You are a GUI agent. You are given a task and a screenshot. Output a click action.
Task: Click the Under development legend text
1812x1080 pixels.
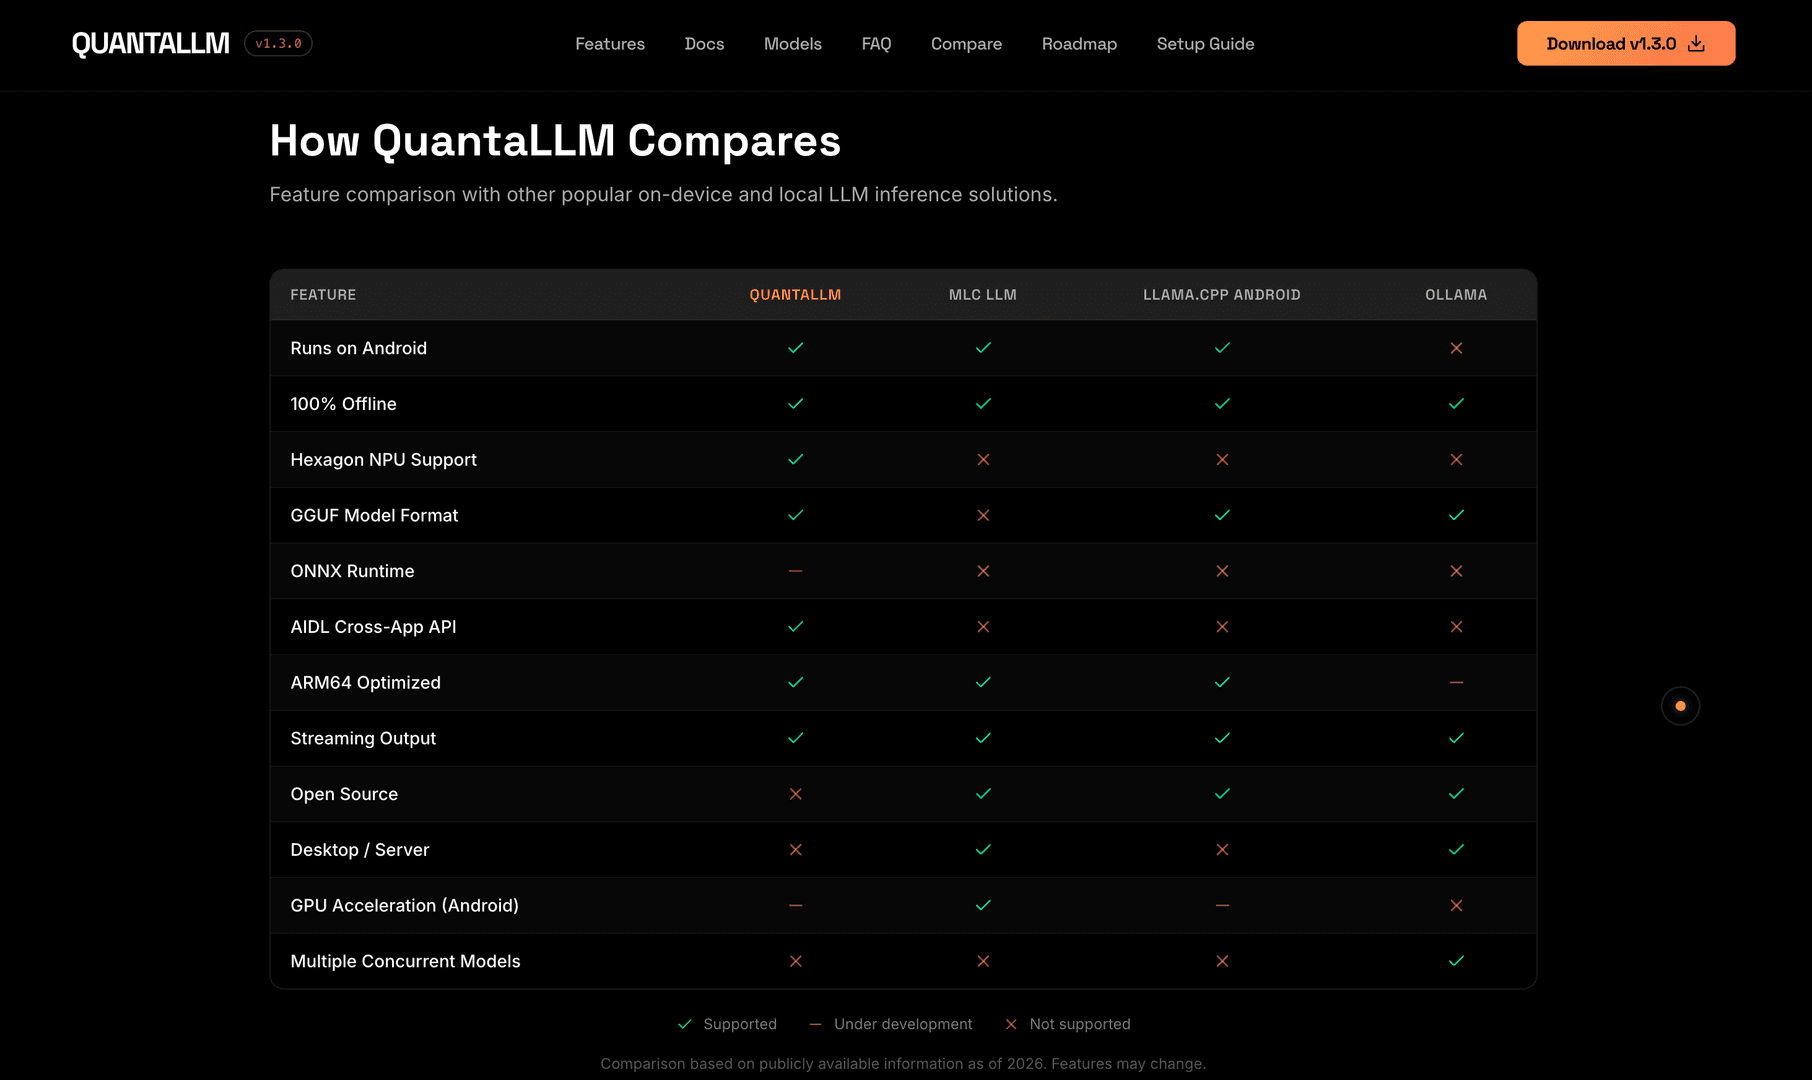[x=903, y=1024]
